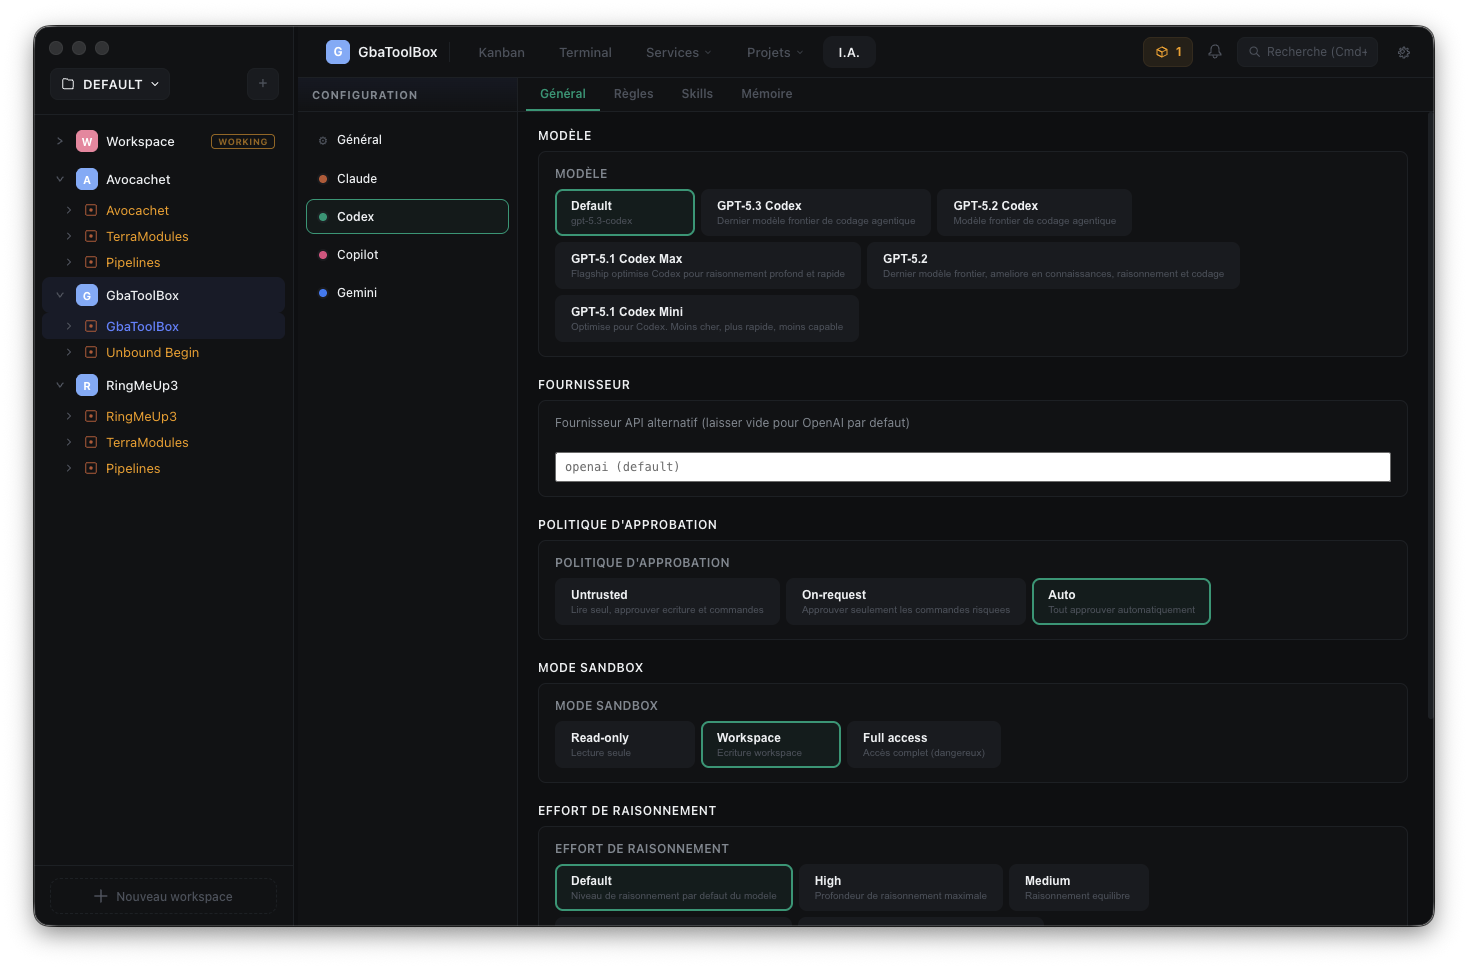
Task: Click the Fournisseur API input field
Action: 973,467
